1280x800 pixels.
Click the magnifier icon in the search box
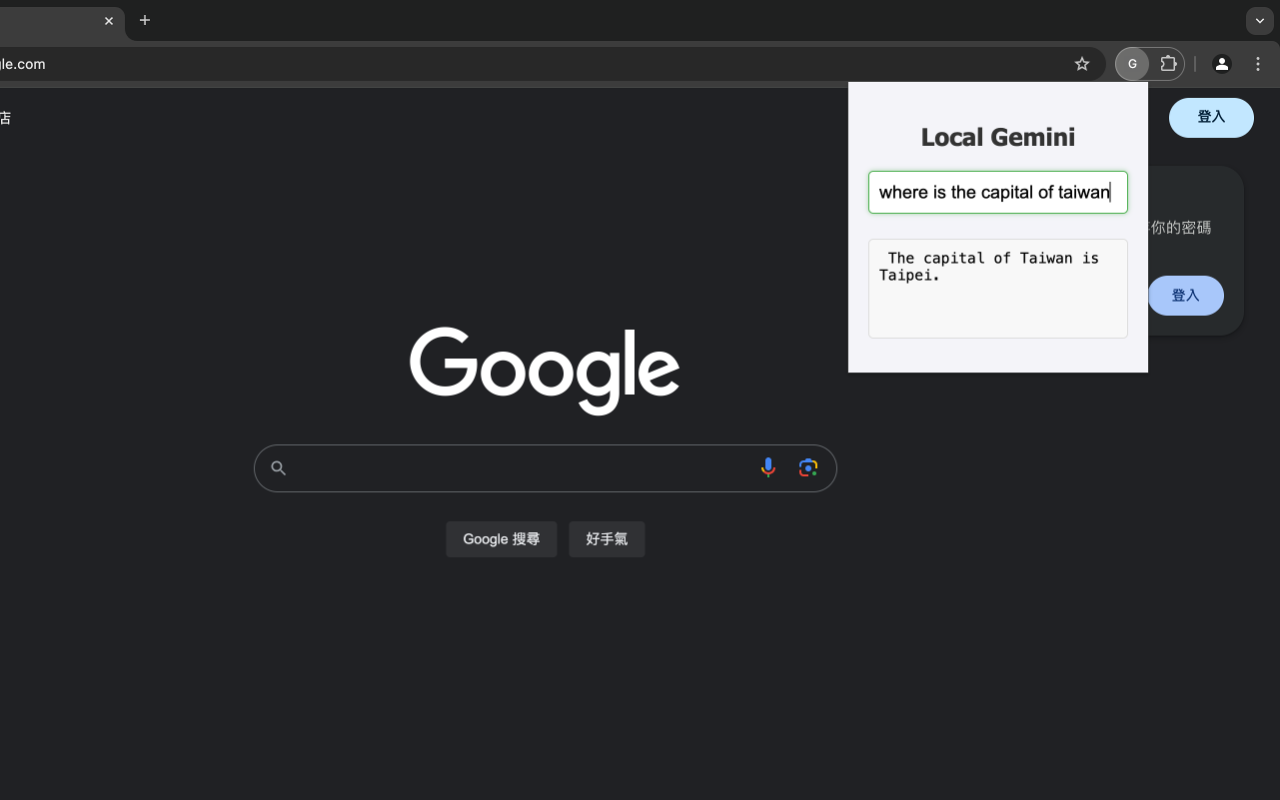pyautogui.click(x=278, y=467)
